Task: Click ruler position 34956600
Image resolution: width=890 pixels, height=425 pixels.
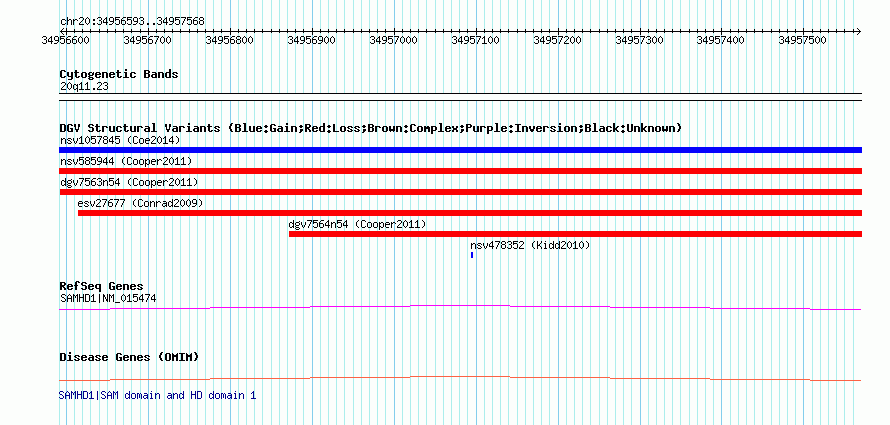Action: click(x=66, y=40)
